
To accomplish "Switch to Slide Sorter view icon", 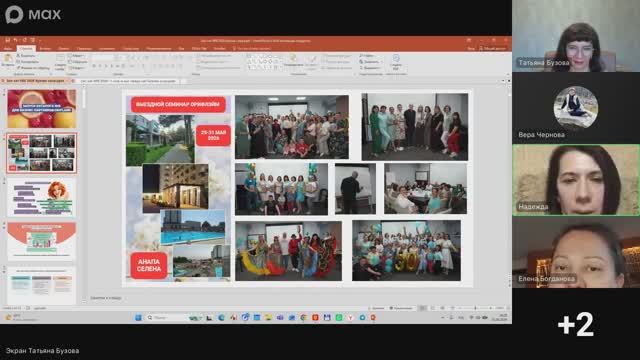I will [x=433, y=308].
